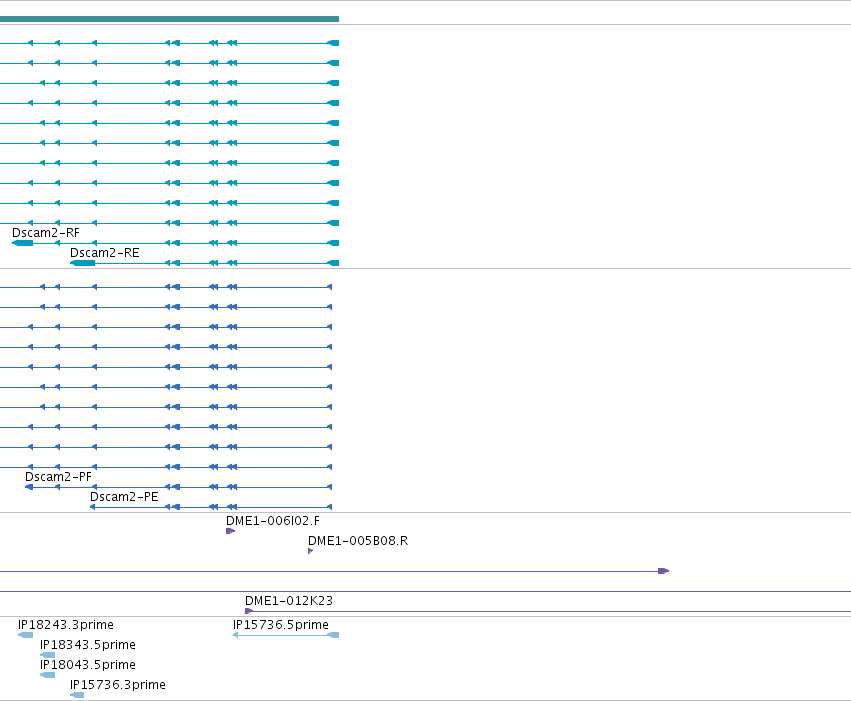Select the IP18343.5prime EST label
The width and height of the screenshot is (851, 701).
tap(87, 645)
